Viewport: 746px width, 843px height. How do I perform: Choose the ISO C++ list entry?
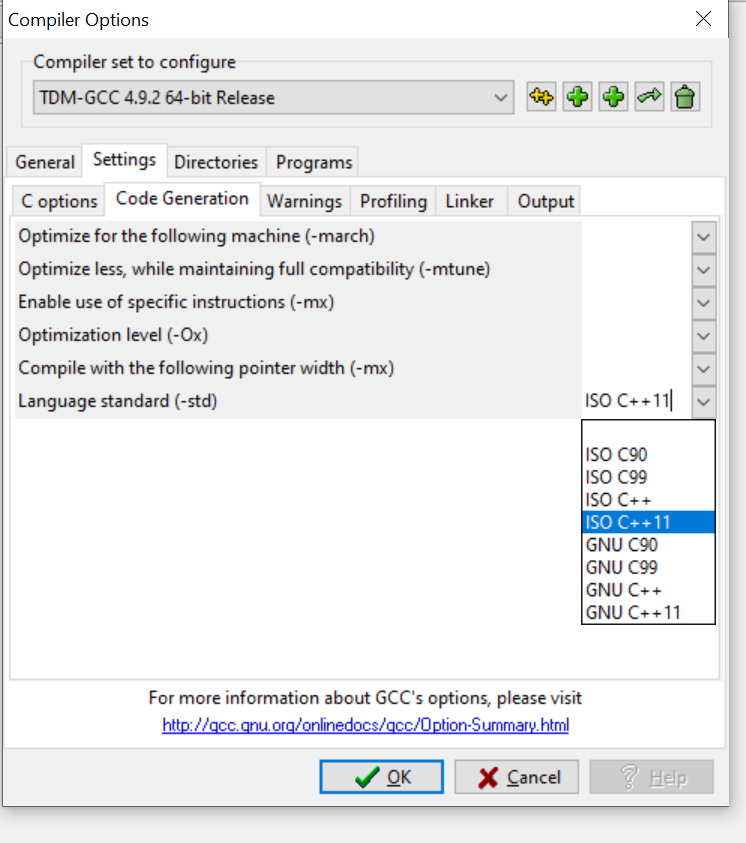pyautogui.click(x=648, y=500)
